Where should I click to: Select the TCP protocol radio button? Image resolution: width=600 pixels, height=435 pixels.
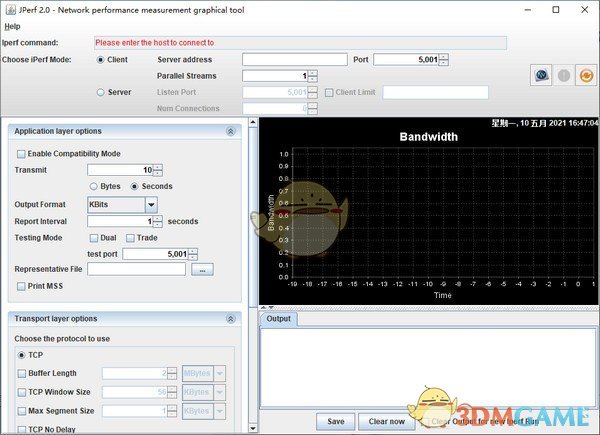point(21,355)
